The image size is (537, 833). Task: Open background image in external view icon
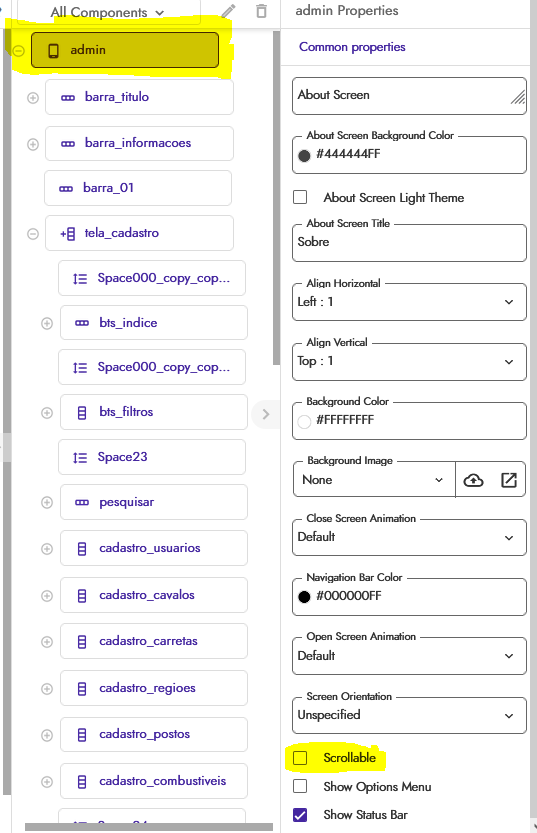(x=509, y=480)
